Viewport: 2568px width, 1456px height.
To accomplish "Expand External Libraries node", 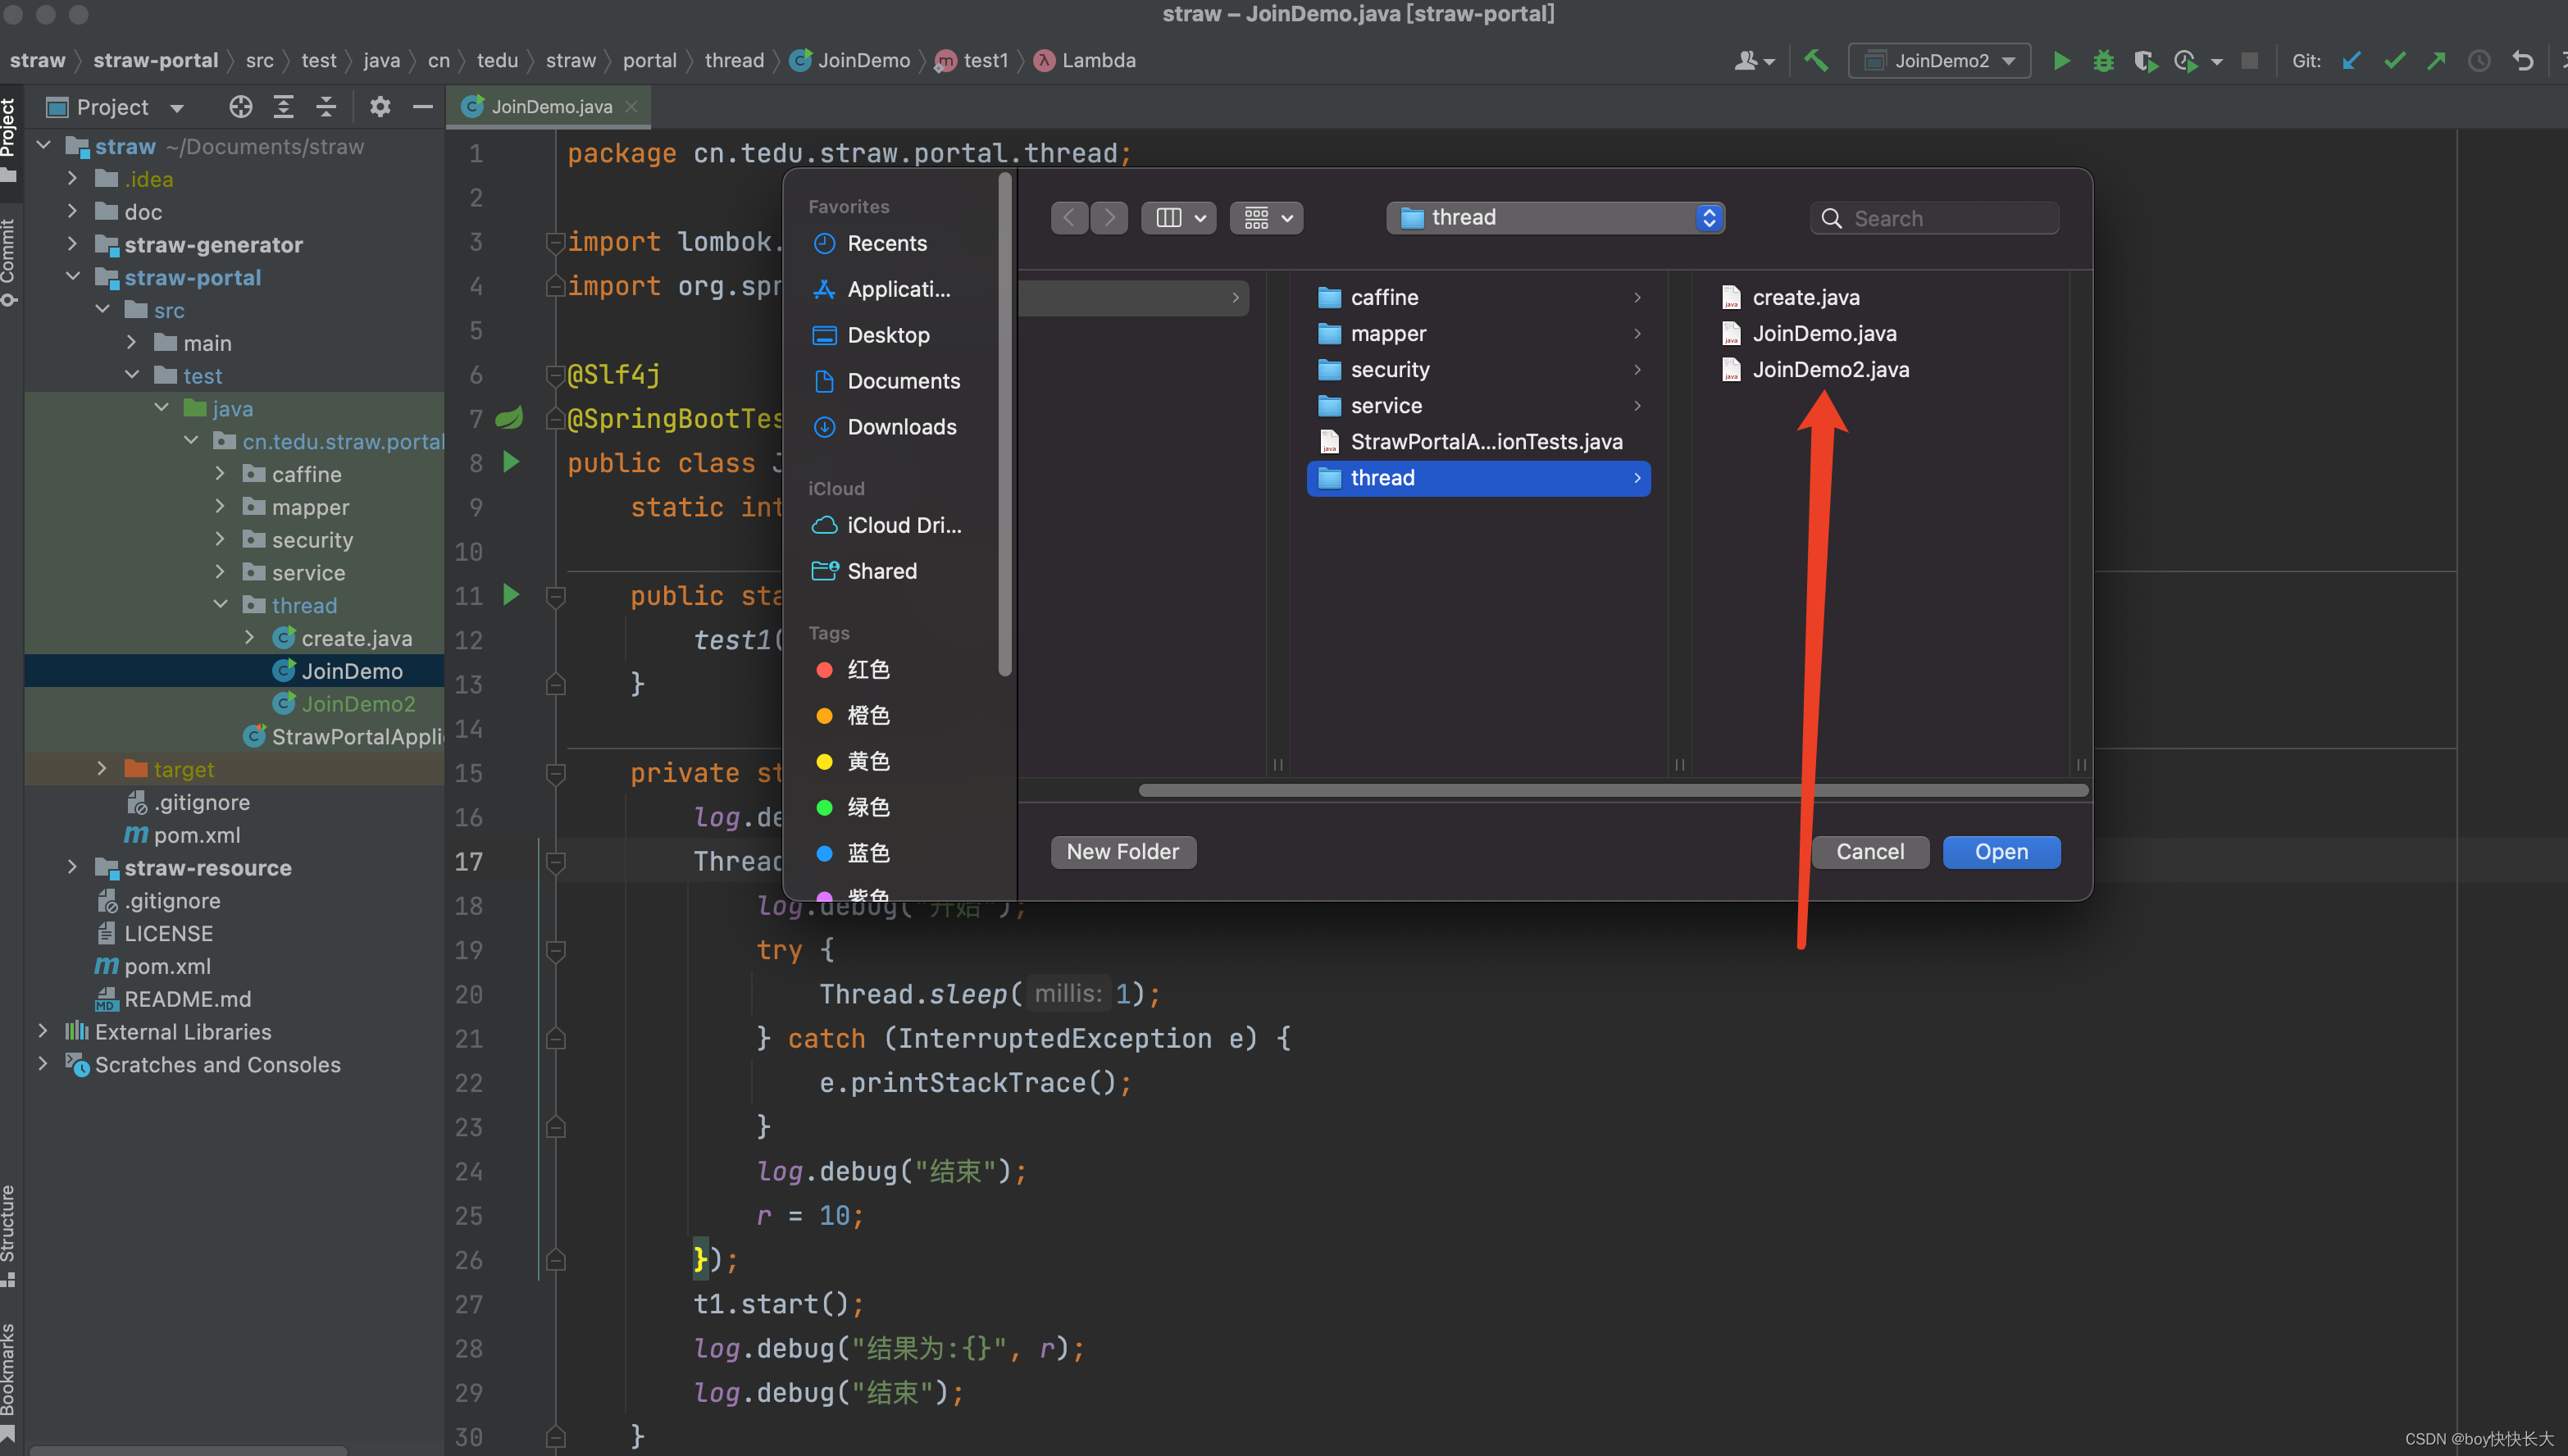I will tap(43, 1031).
